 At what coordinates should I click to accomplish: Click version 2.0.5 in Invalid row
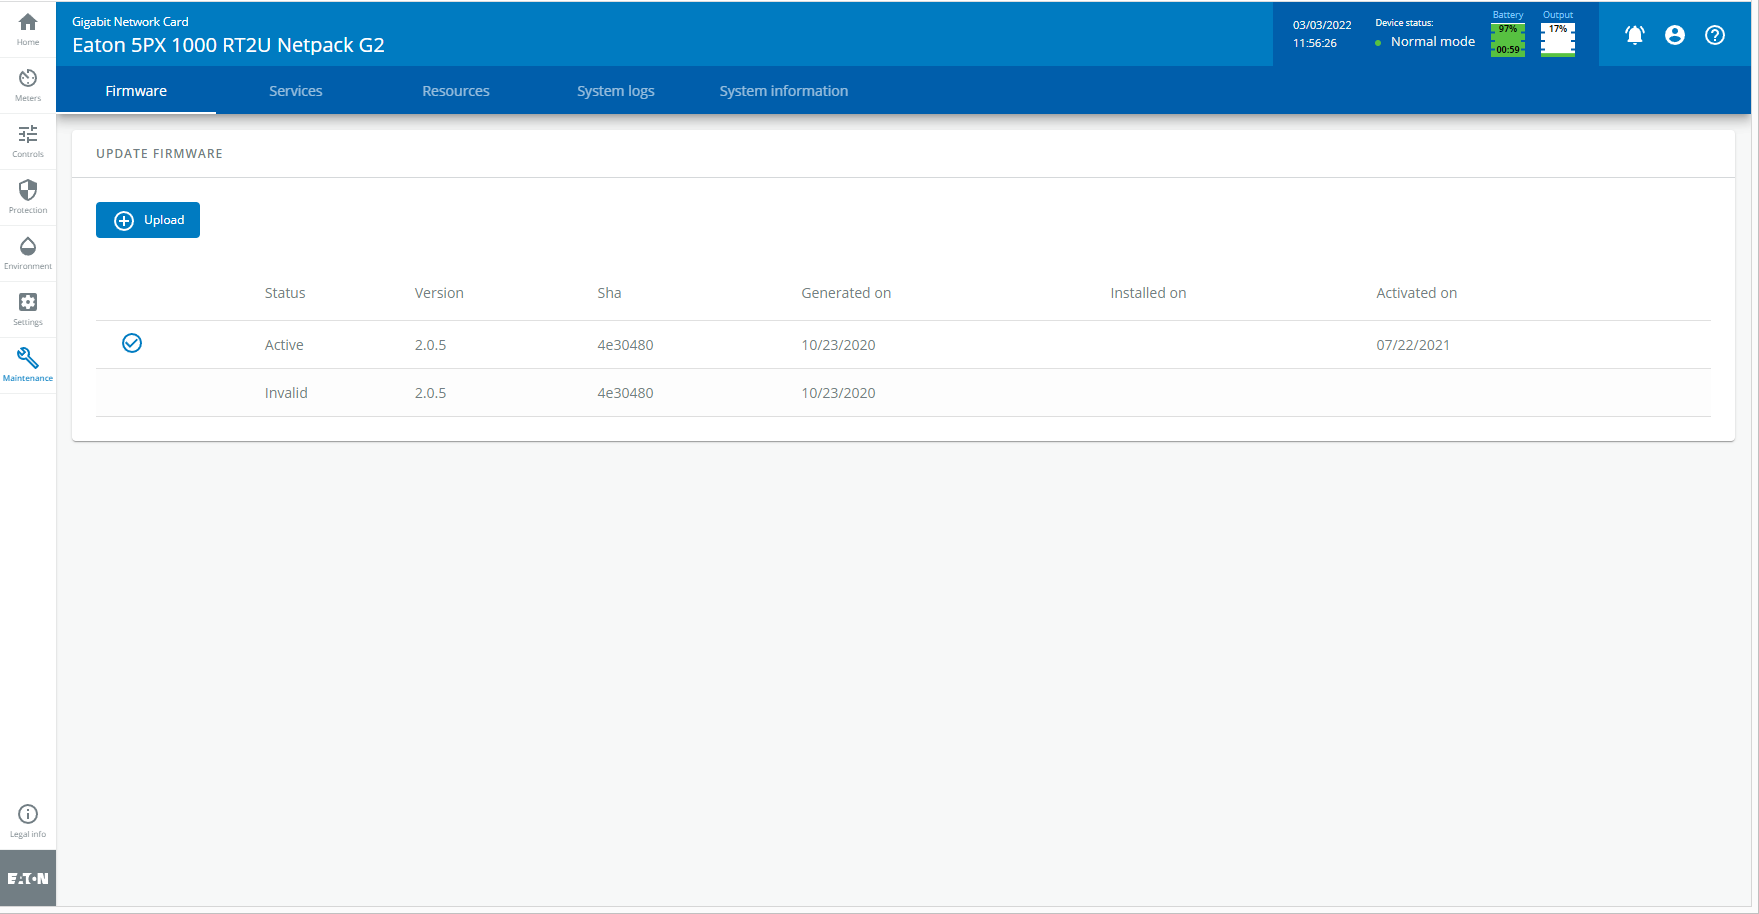click(430, 393)
